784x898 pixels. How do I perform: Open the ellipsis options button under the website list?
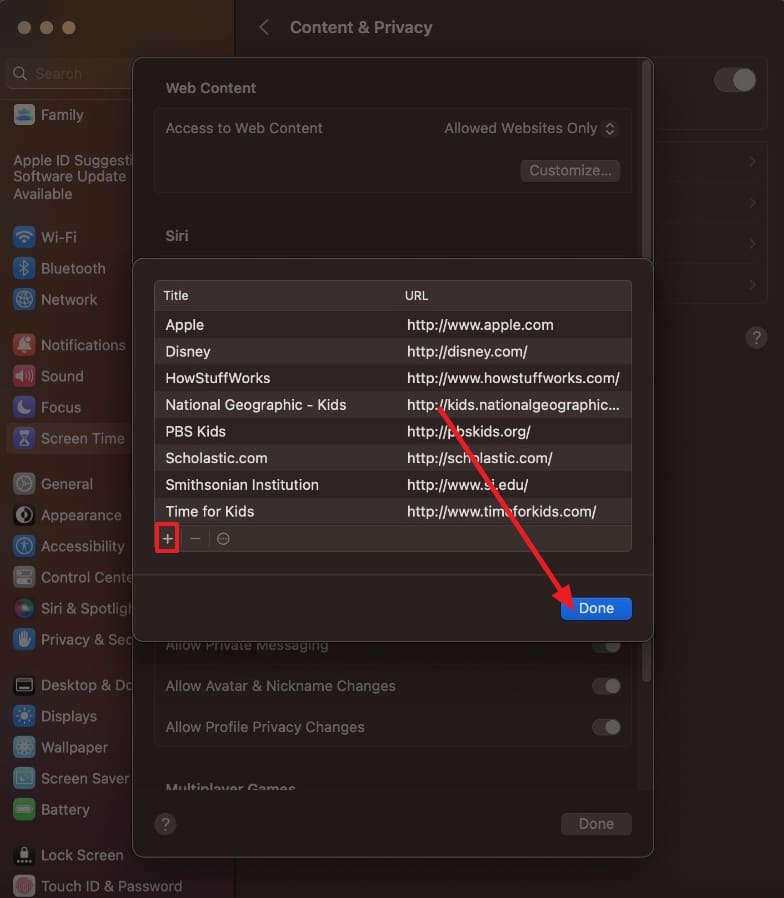[223, 538]
